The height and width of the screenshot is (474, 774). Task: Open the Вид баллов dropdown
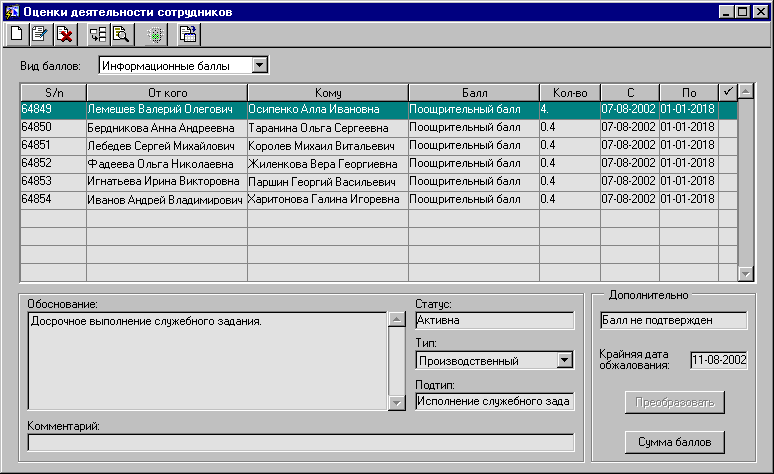click(x=260, y=65)
